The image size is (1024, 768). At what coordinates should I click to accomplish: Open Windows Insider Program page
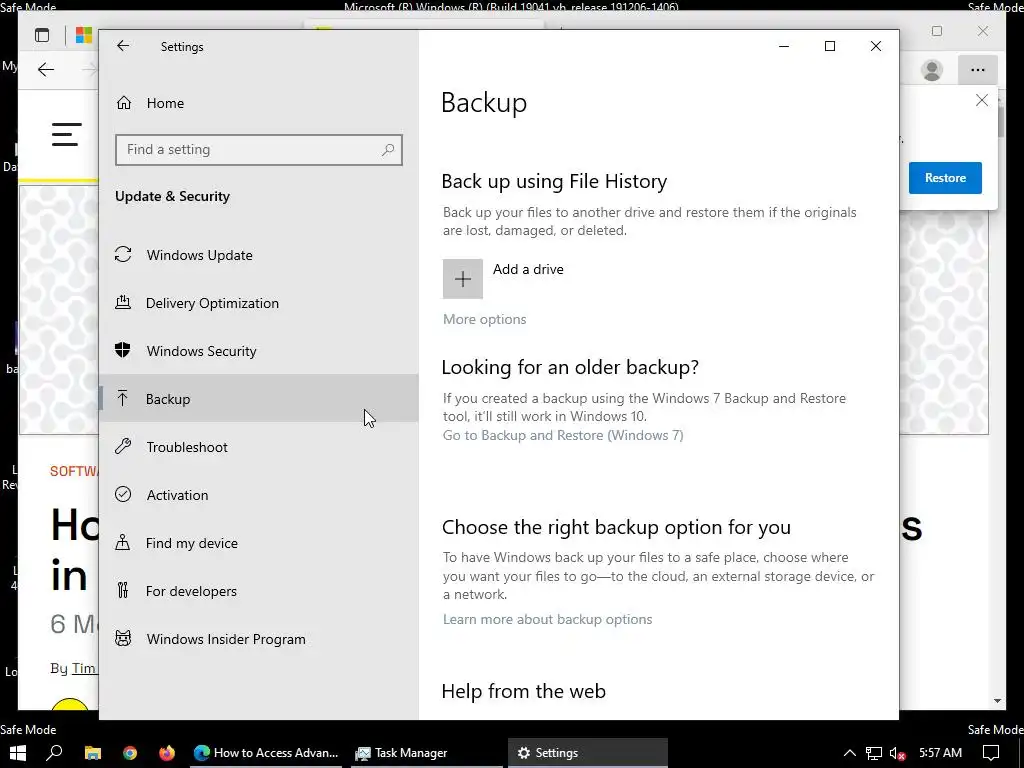tap(259, 639)
